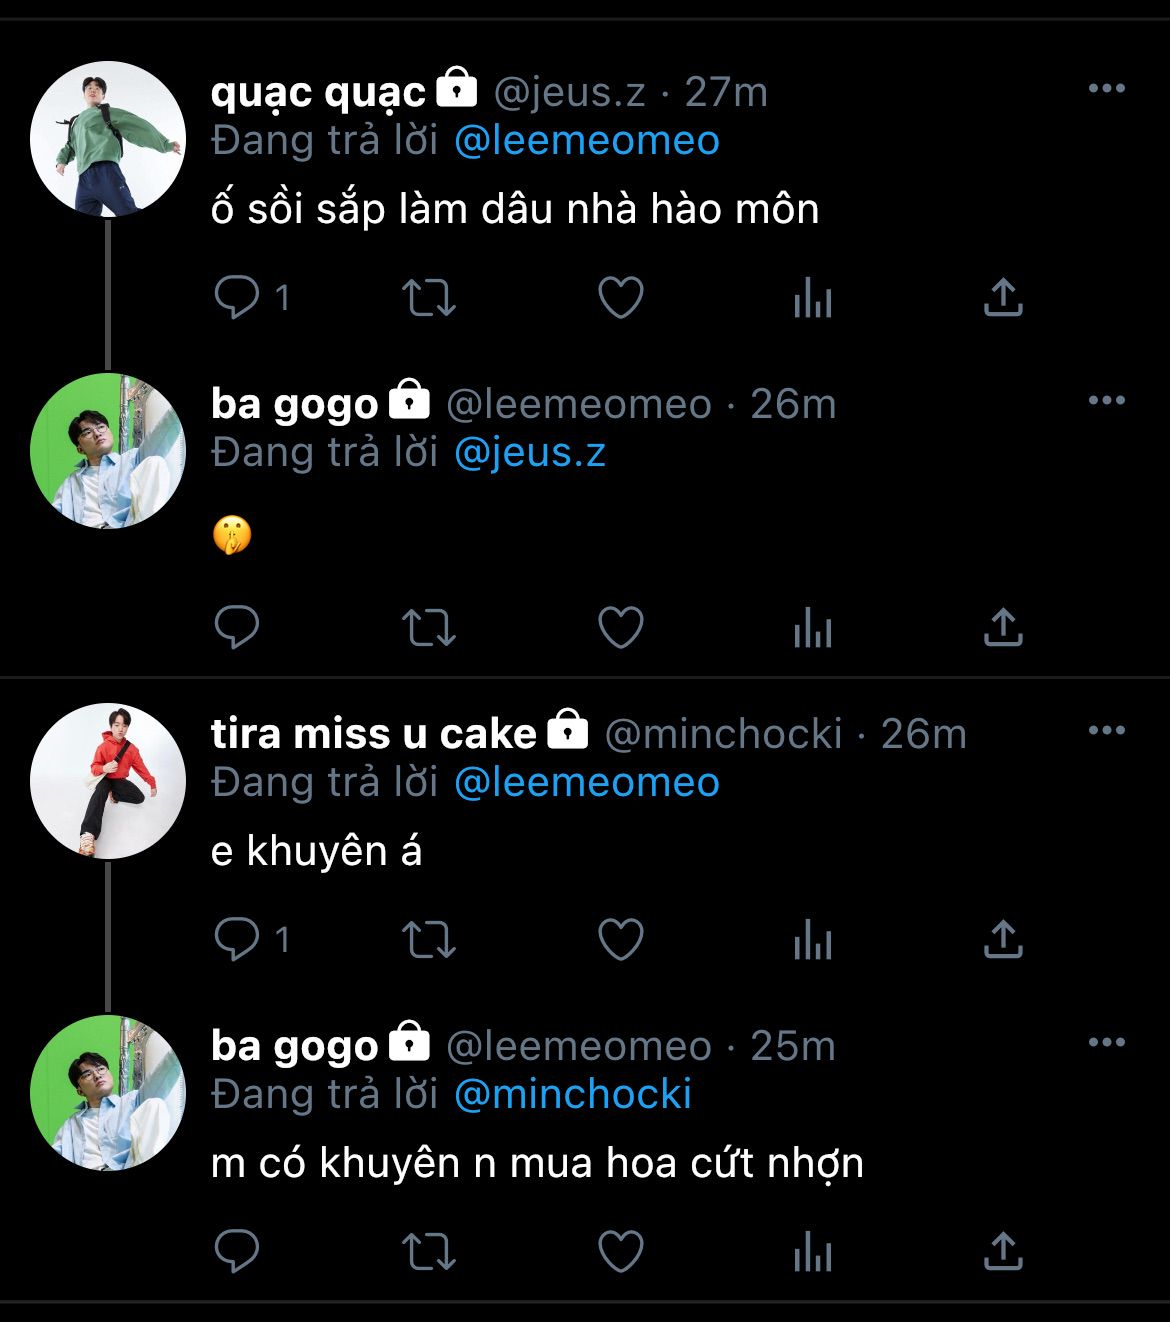The width and height of the screenshot is (1170, 1322).
Task: View analytics for the 'e khuyên á' tweet
Action: [812, 939]
